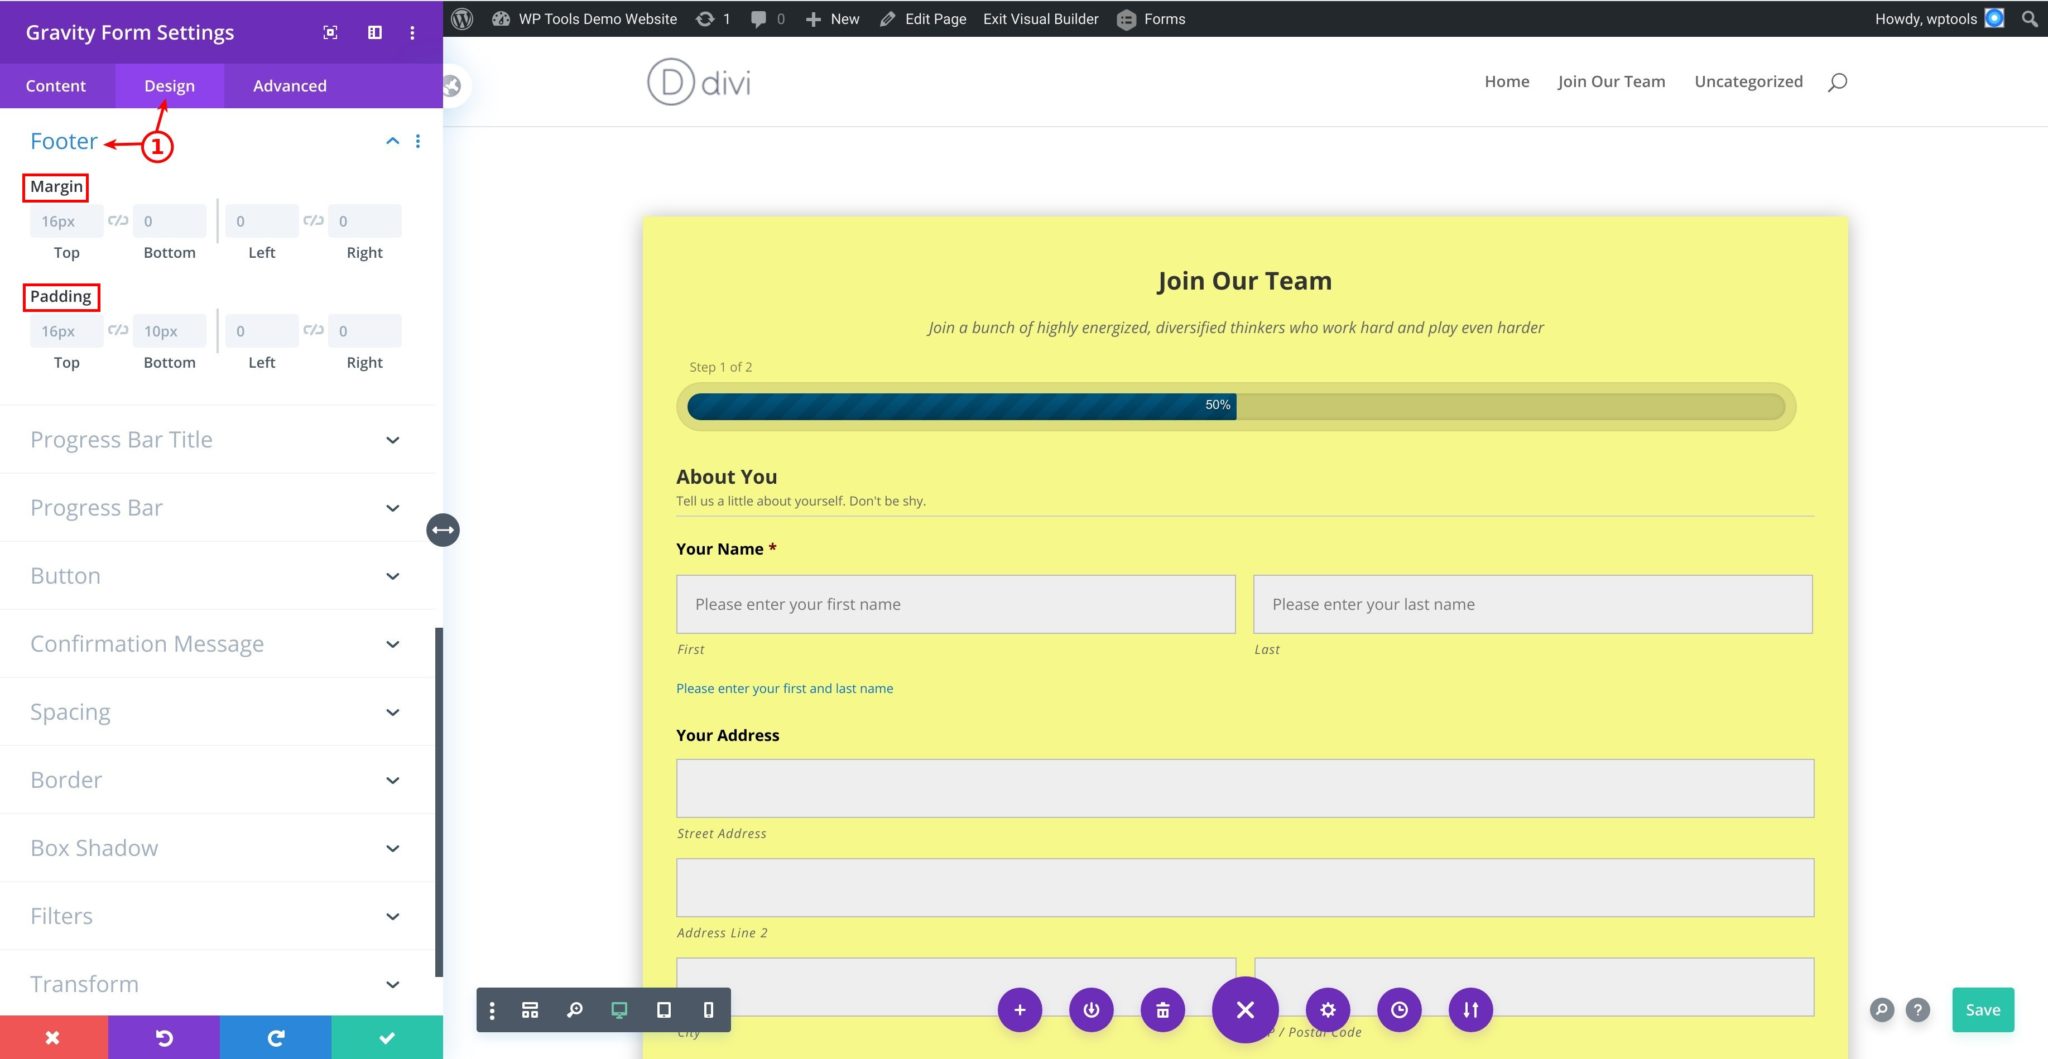The image size is (2048, 1059).
Task: Open WP Tools Demo Website admin link
Action: pyautogui.click(x=585, y=19)
